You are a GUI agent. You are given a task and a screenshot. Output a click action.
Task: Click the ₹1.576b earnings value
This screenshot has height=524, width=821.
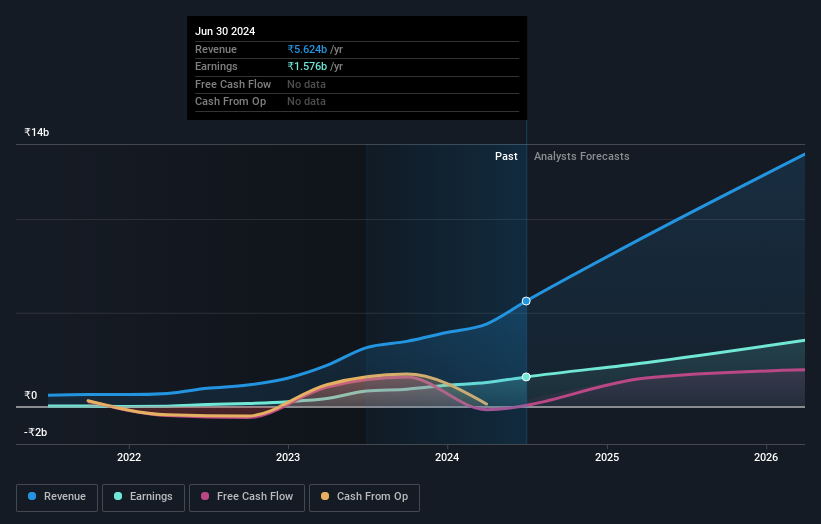pos(307,66)
